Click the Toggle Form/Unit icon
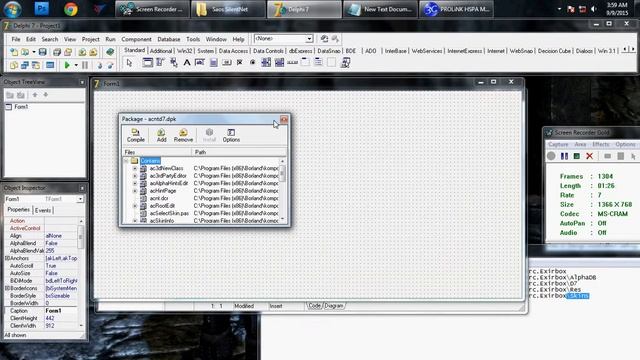 (x=36, y=65)
